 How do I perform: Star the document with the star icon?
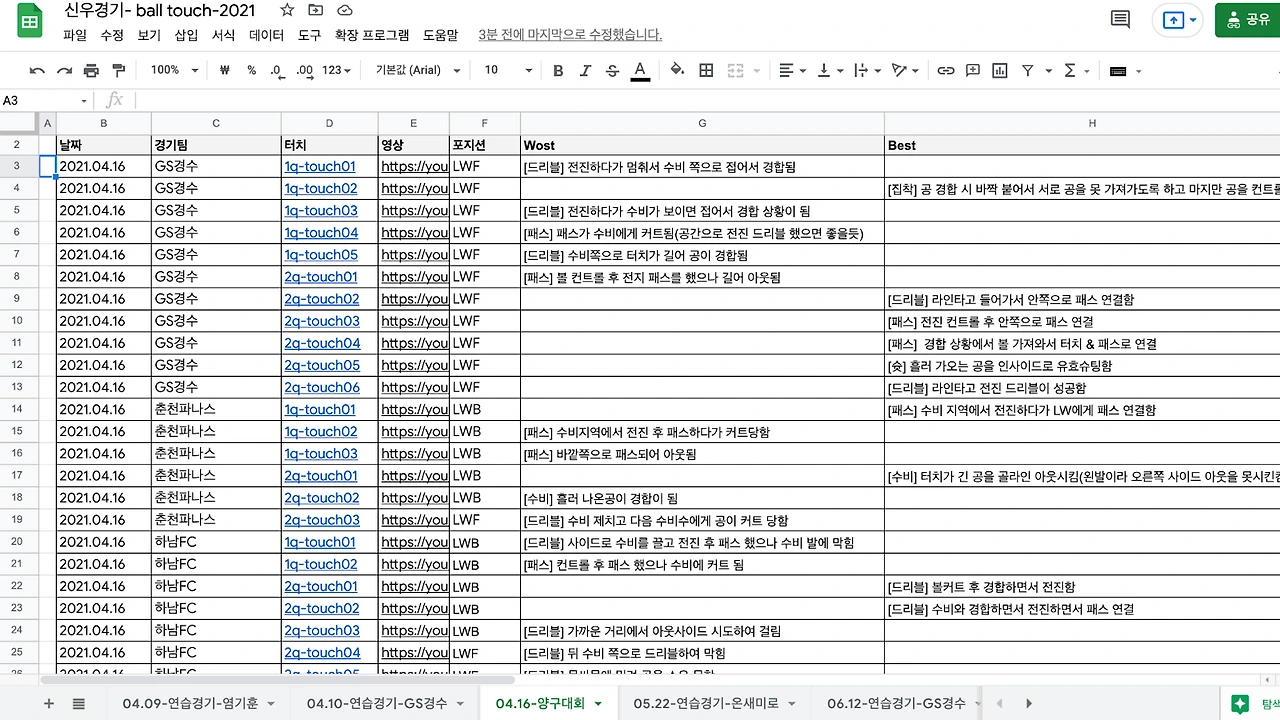287,10
